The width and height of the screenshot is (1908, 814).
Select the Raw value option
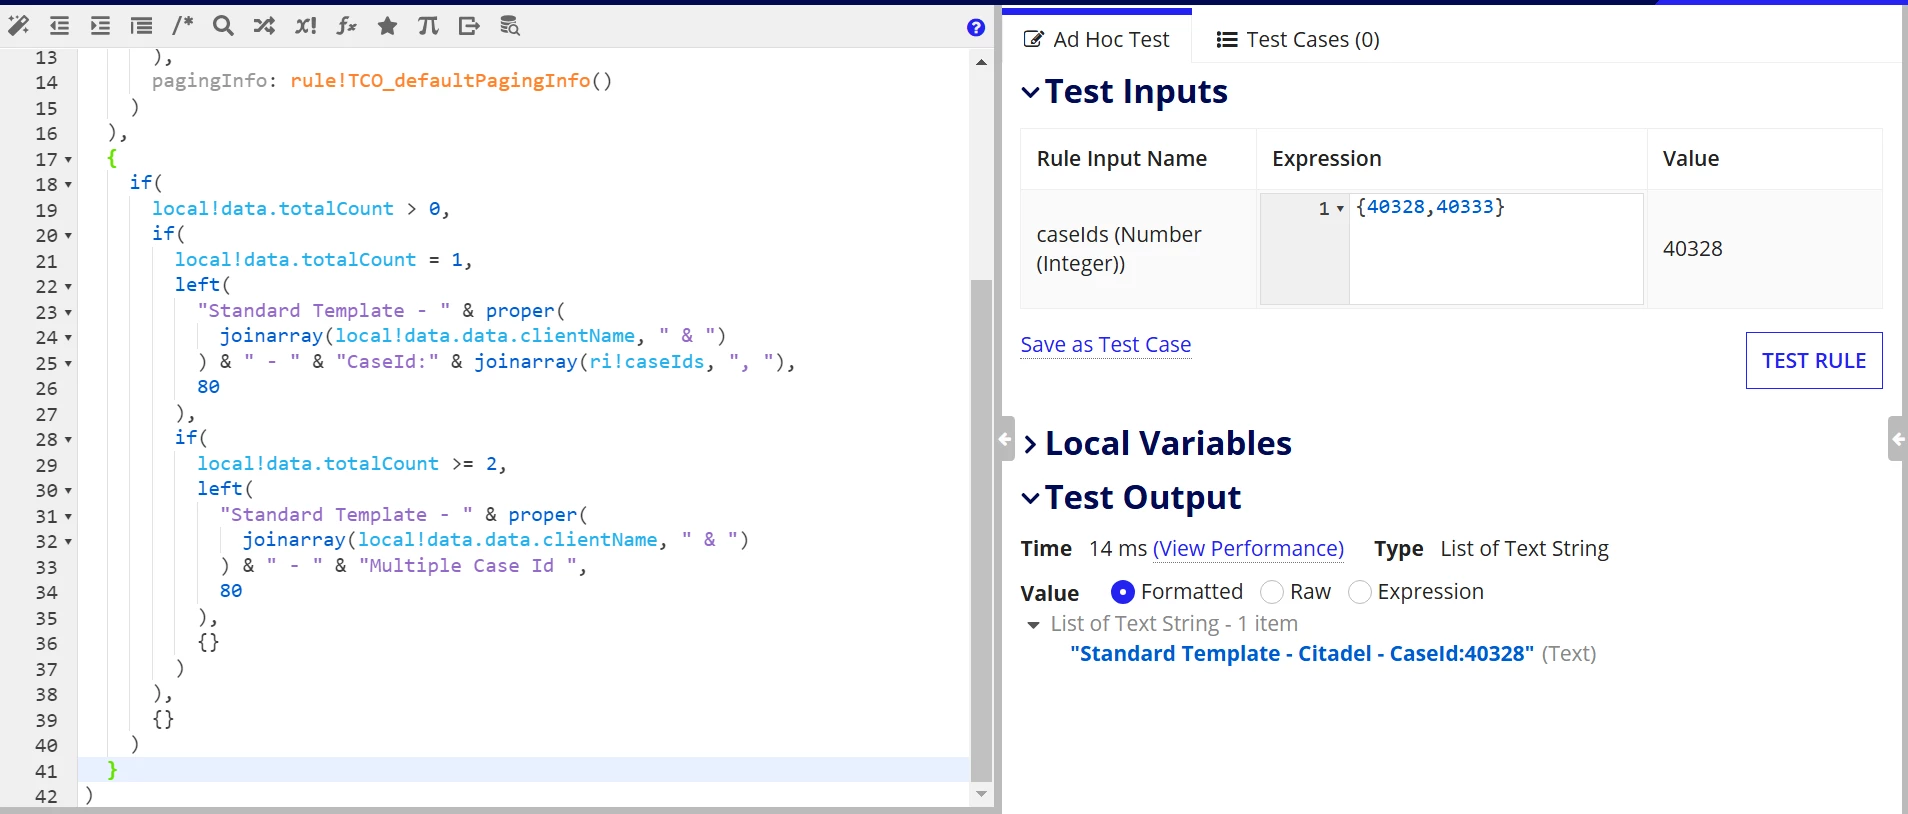point(1272,592)
